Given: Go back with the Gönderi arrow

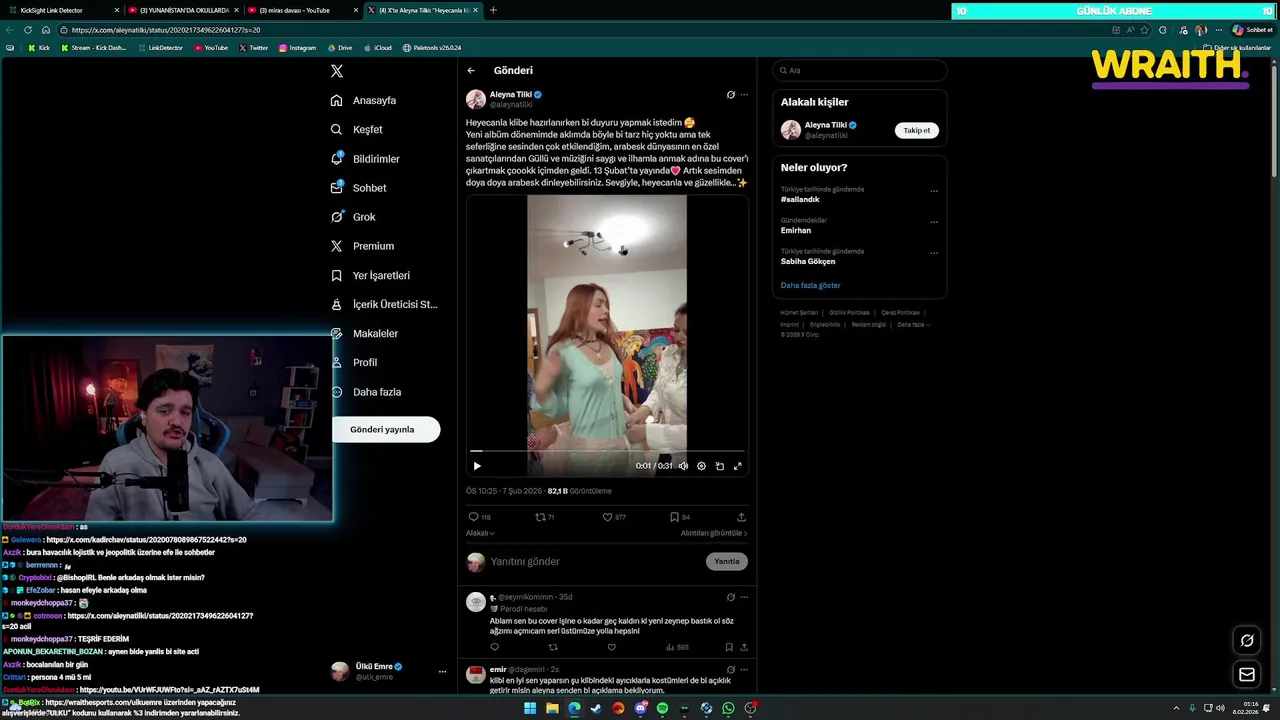Looking at the screenshot, I should 471,70.
